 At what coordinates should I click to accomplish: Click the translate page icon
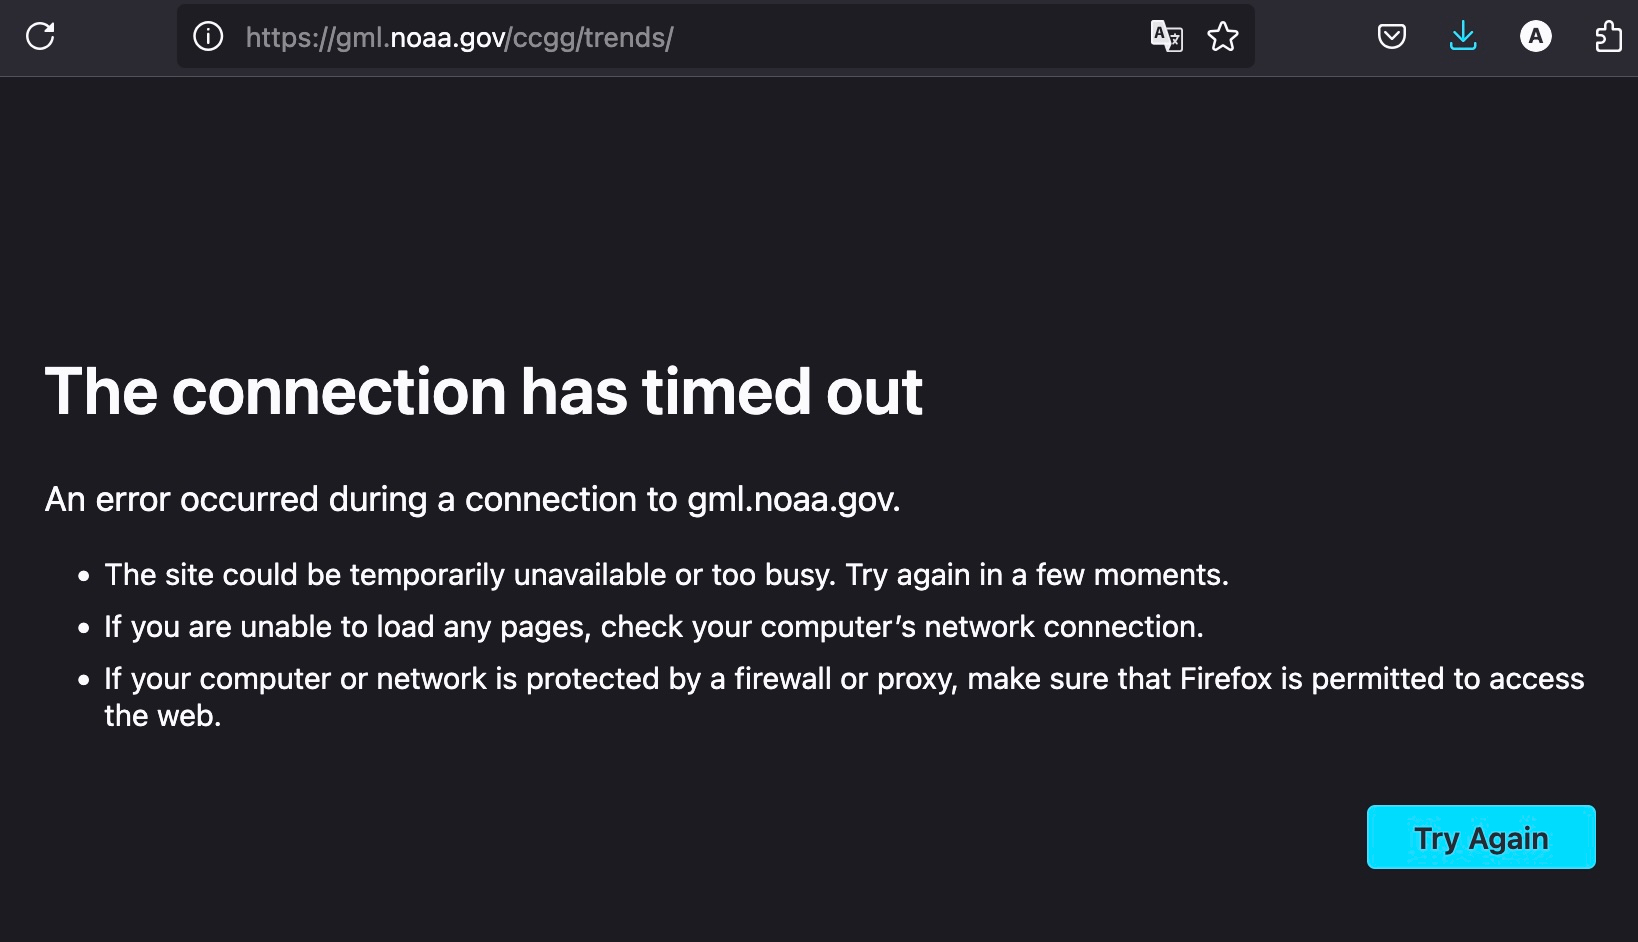pyautogui.click(x=1166, y=37)
